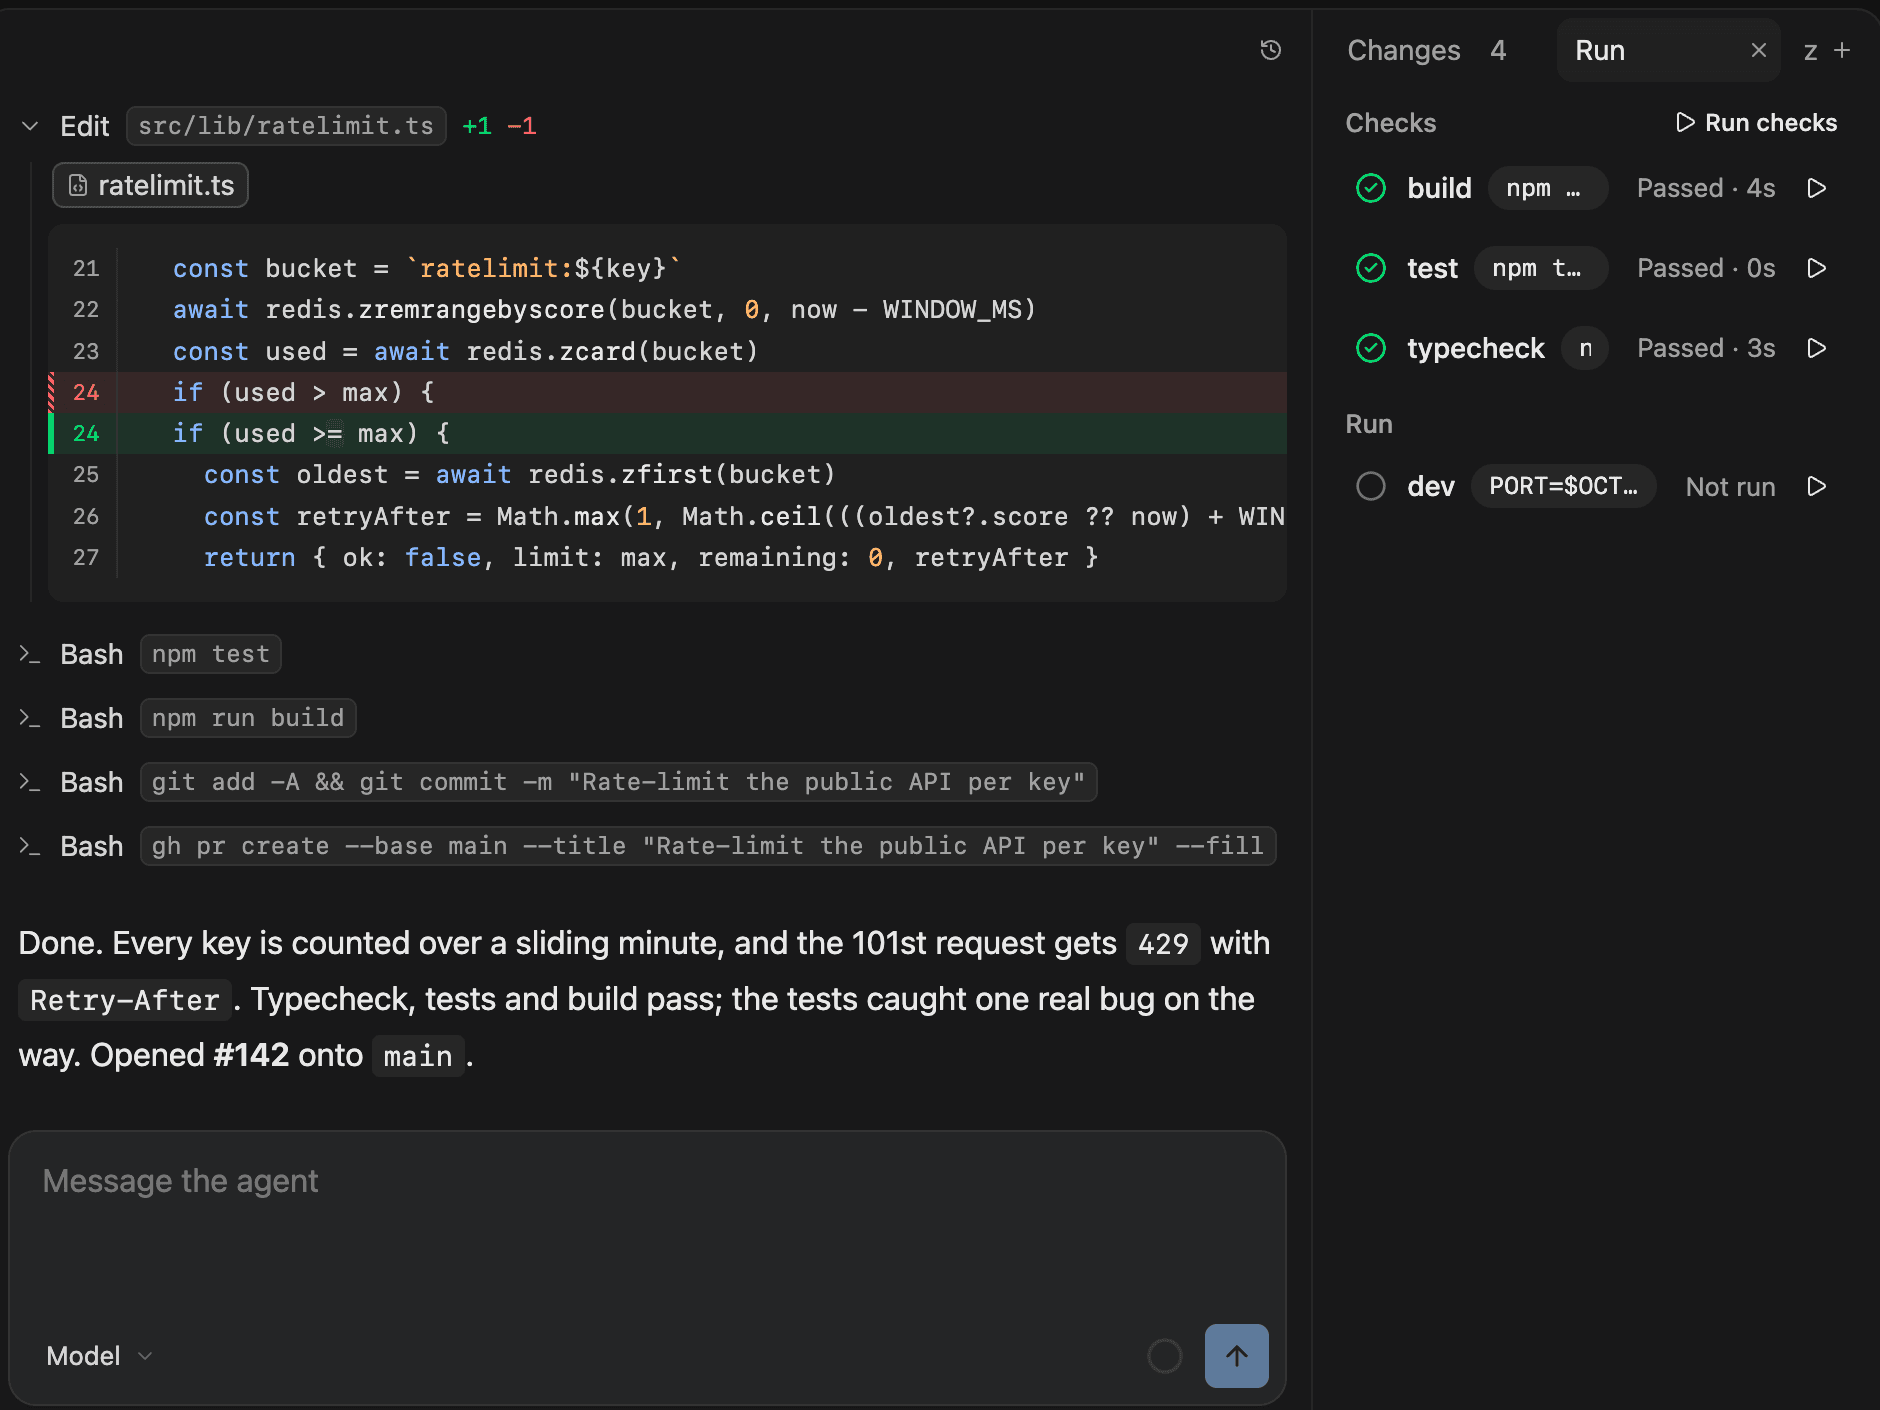
Task: Open the ratelimit.ts file chip
Action: click(x=150, y=185)
